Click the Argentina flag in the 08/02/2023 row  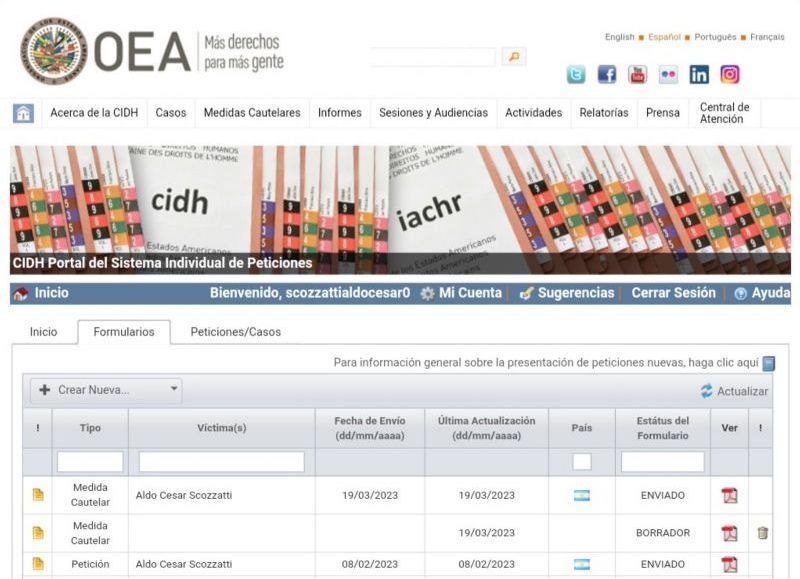click(582, 564)
